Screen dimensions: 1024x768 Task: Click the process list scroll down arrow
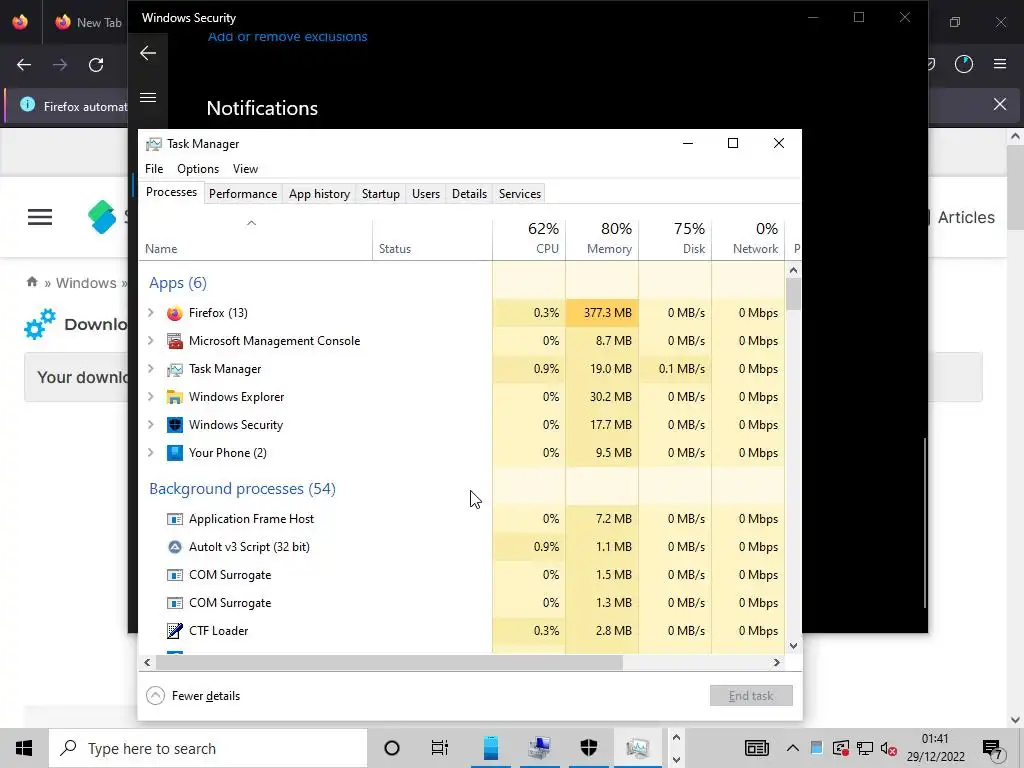point(793,646)
